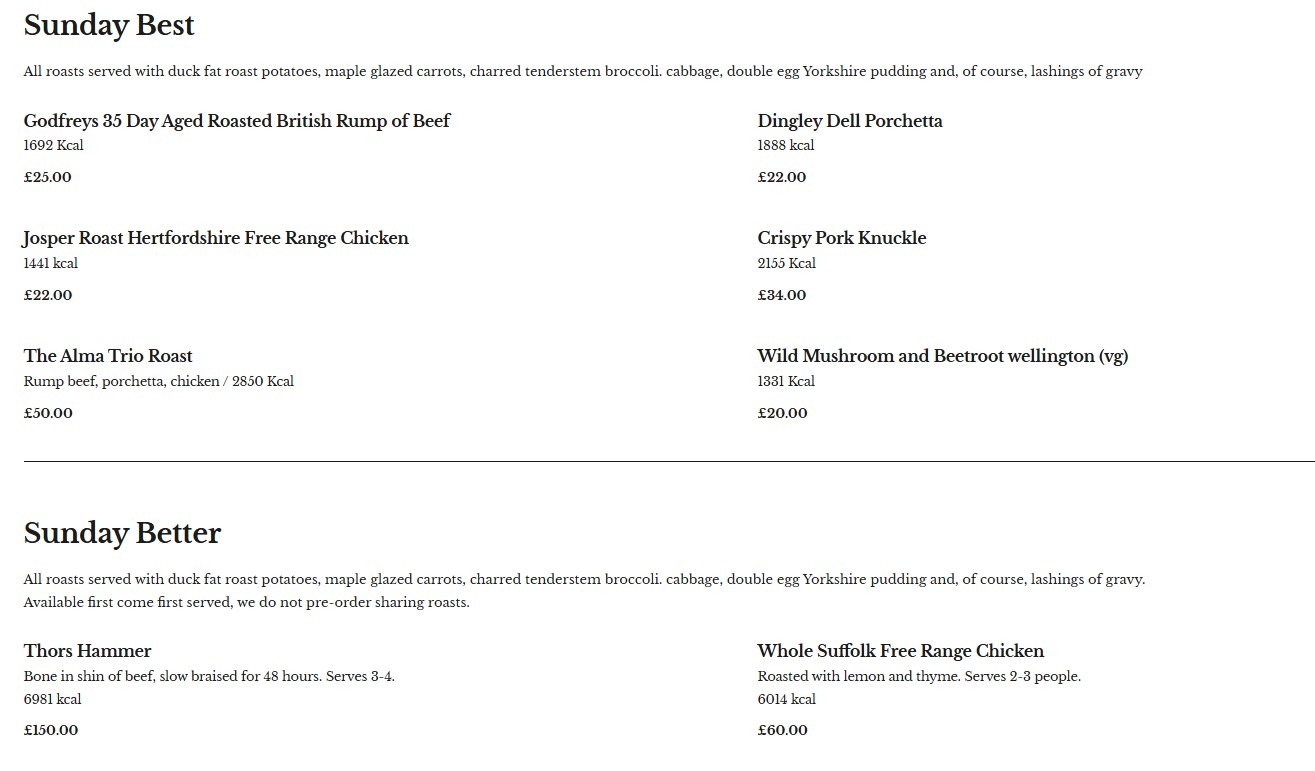
Task: Click the 'Rump beef, porchetta, chicken' description
Action: [x=121, y=381]
